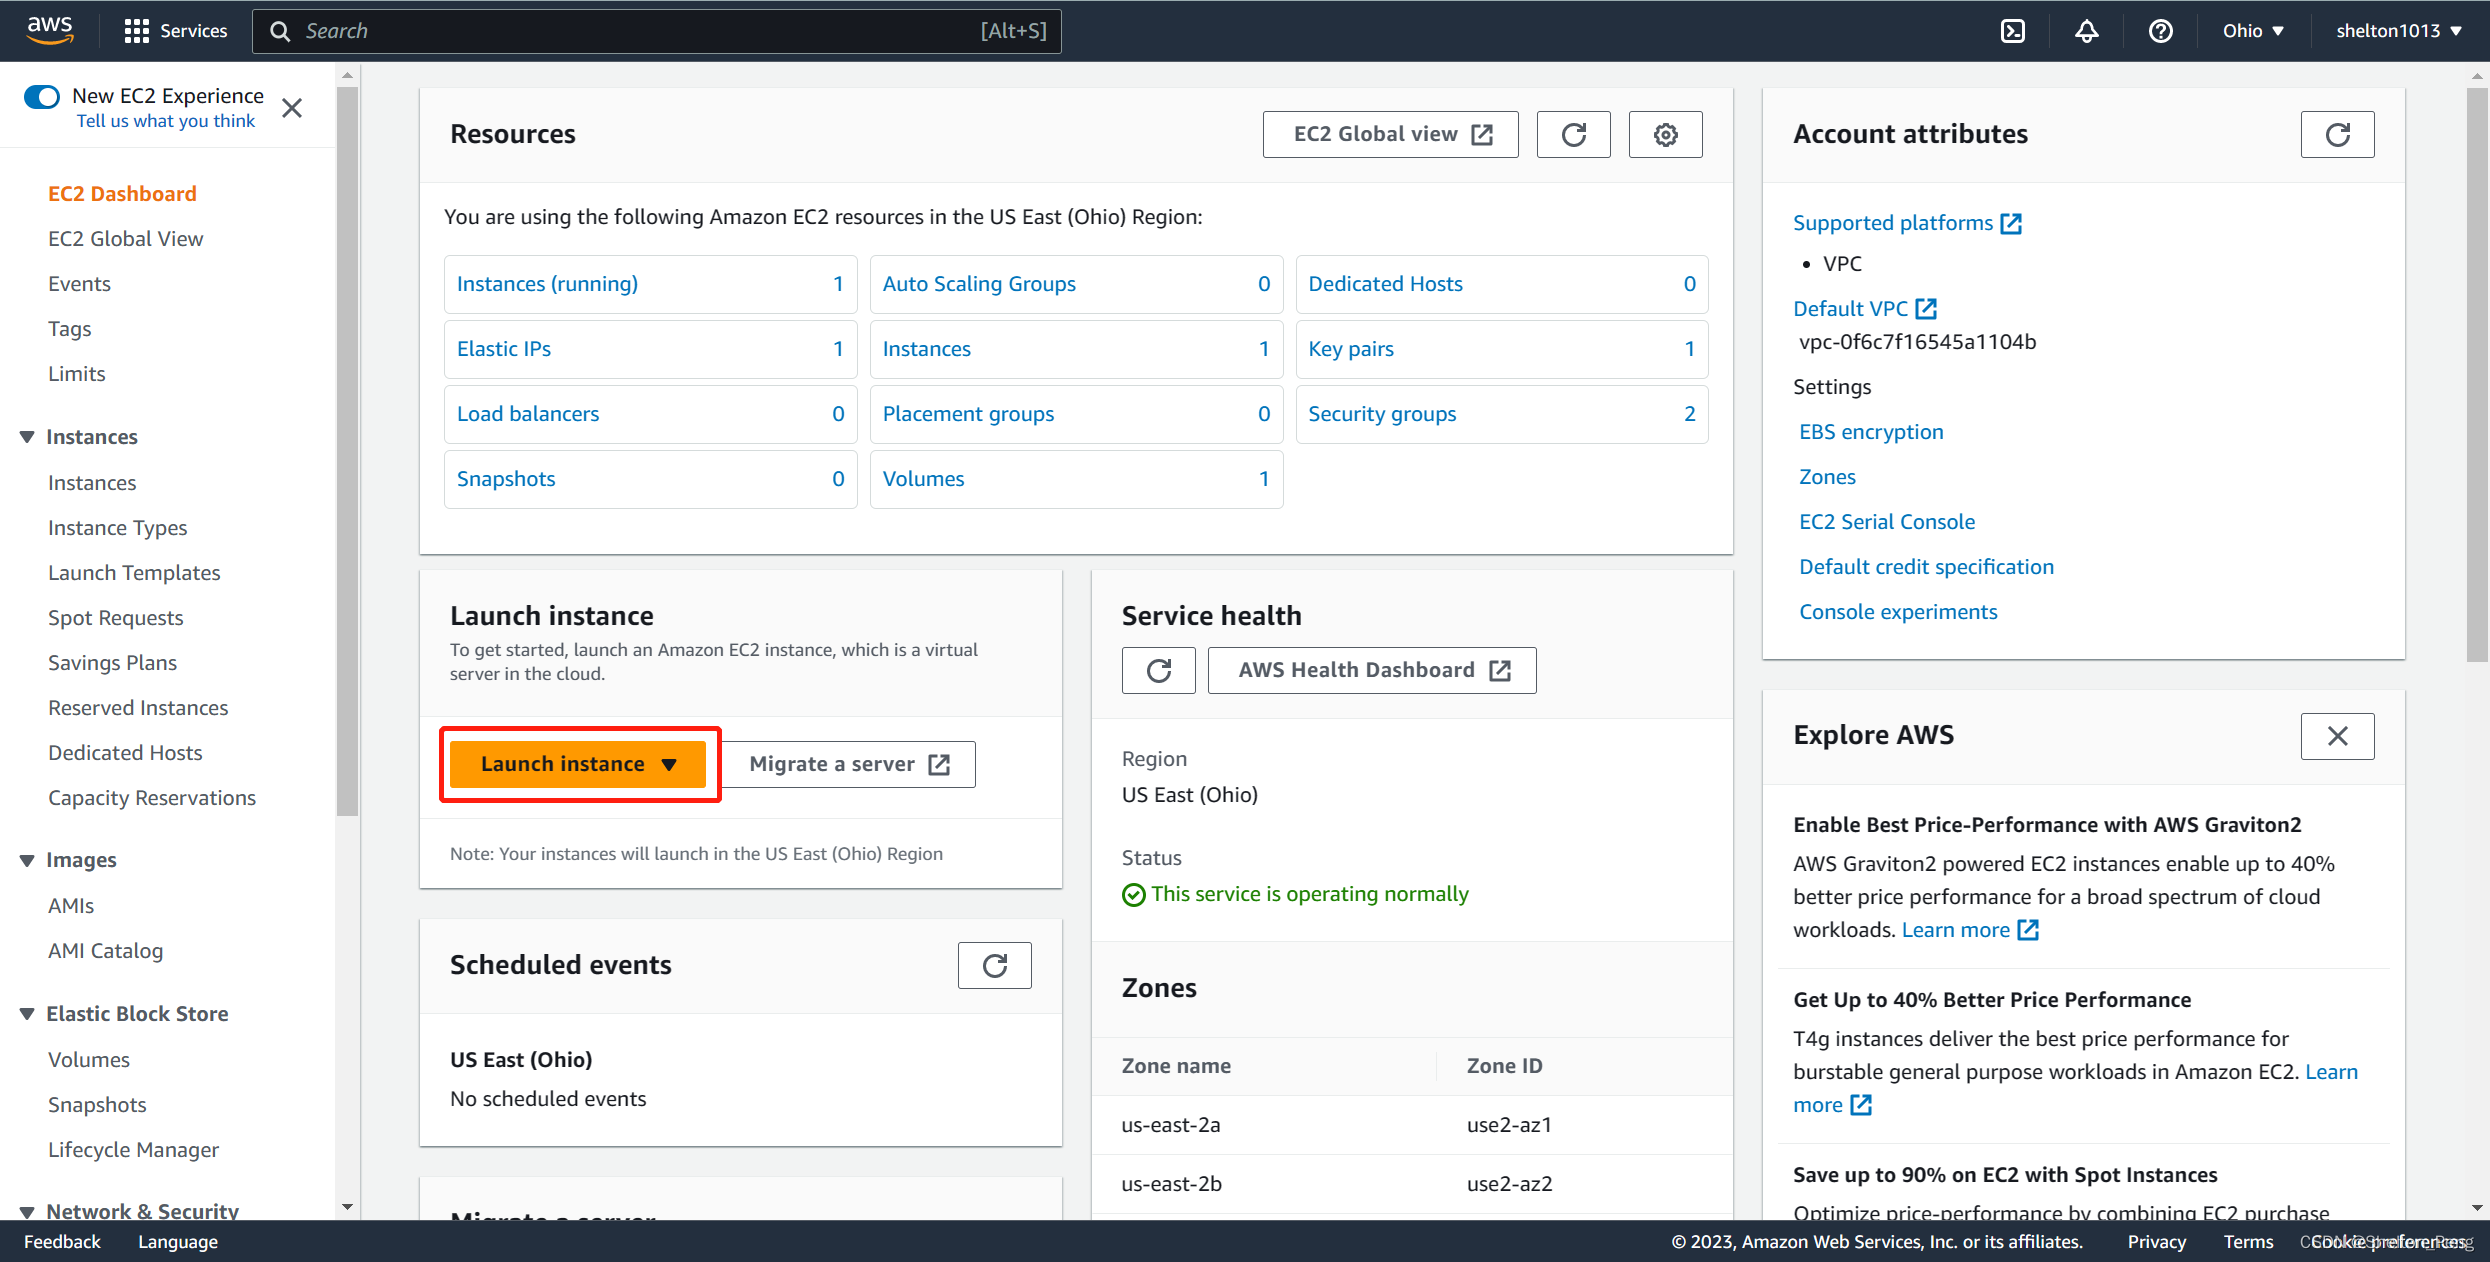Refresh the Service health panel
This screenshot has width=2490, height=1262.
1158,670
